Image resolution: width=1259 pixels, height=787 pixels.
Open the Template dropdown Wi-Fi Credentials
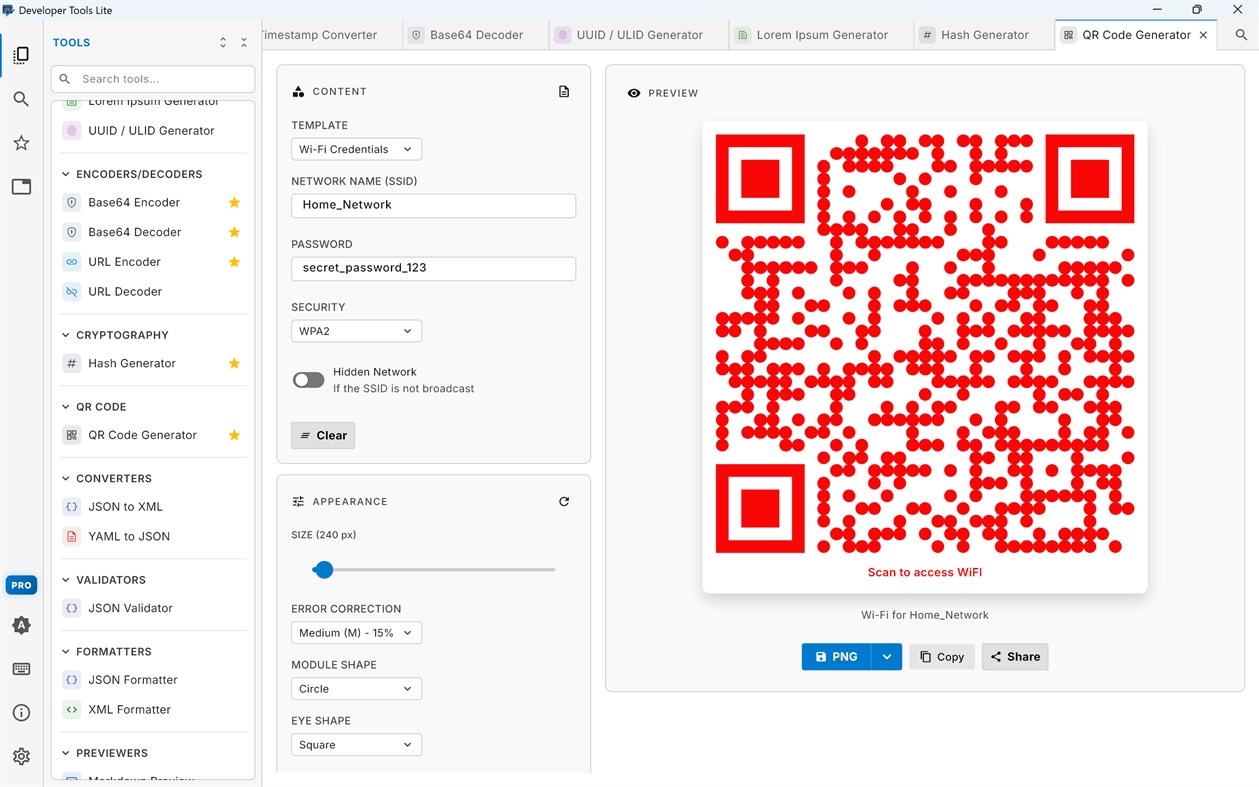[356, 149]
